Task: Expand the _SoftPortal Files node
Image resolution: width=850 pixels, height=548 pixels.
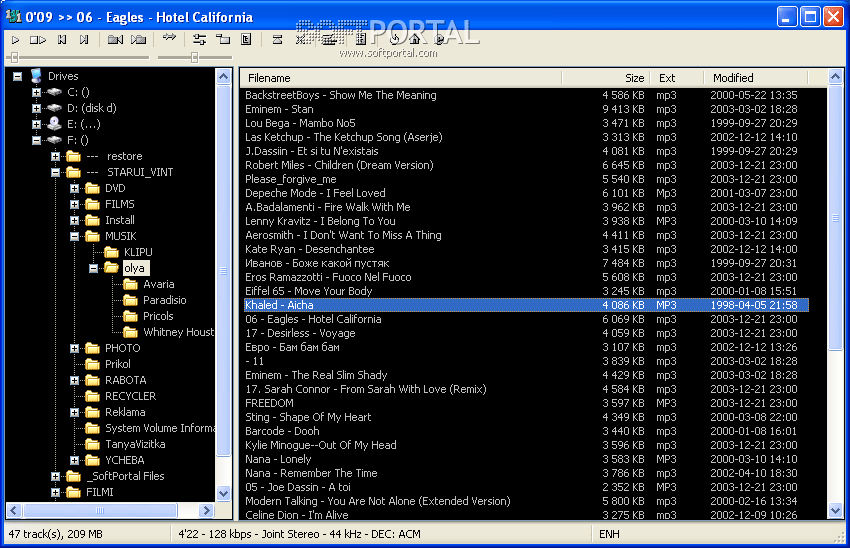Action: coord(55,476)
